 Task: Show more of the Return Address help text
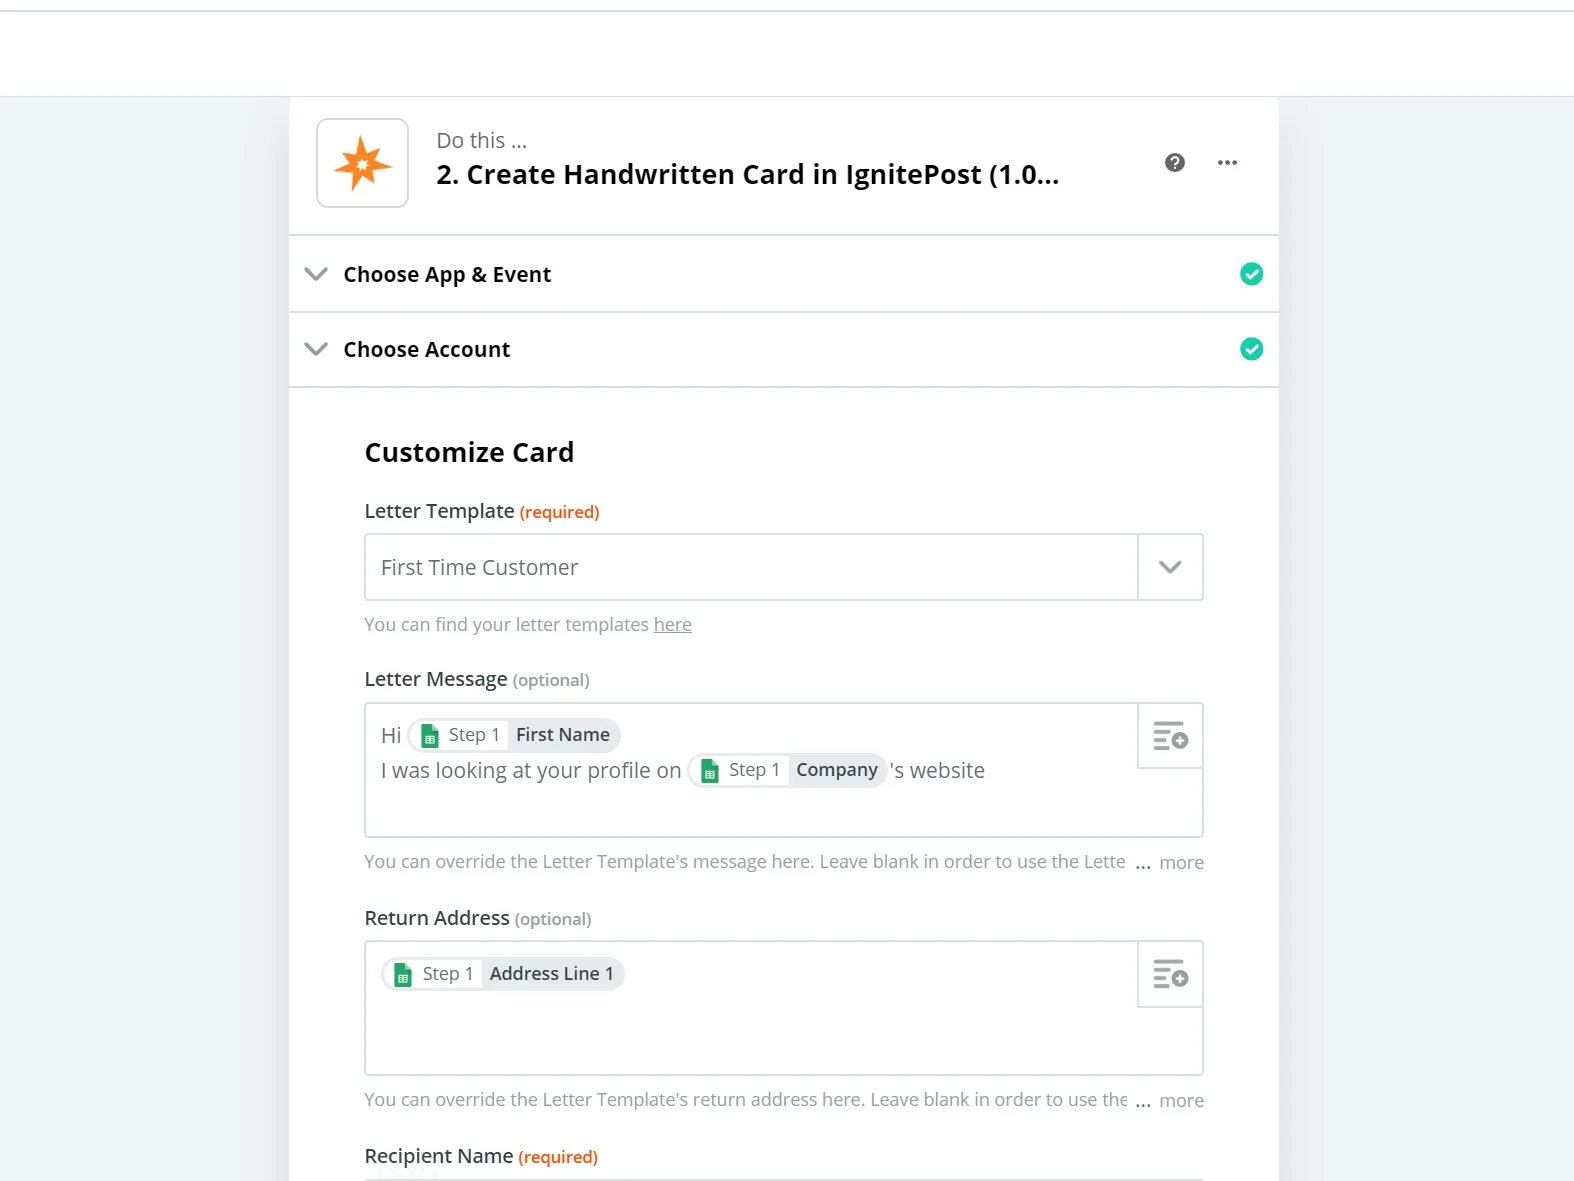[1181, 1100]
